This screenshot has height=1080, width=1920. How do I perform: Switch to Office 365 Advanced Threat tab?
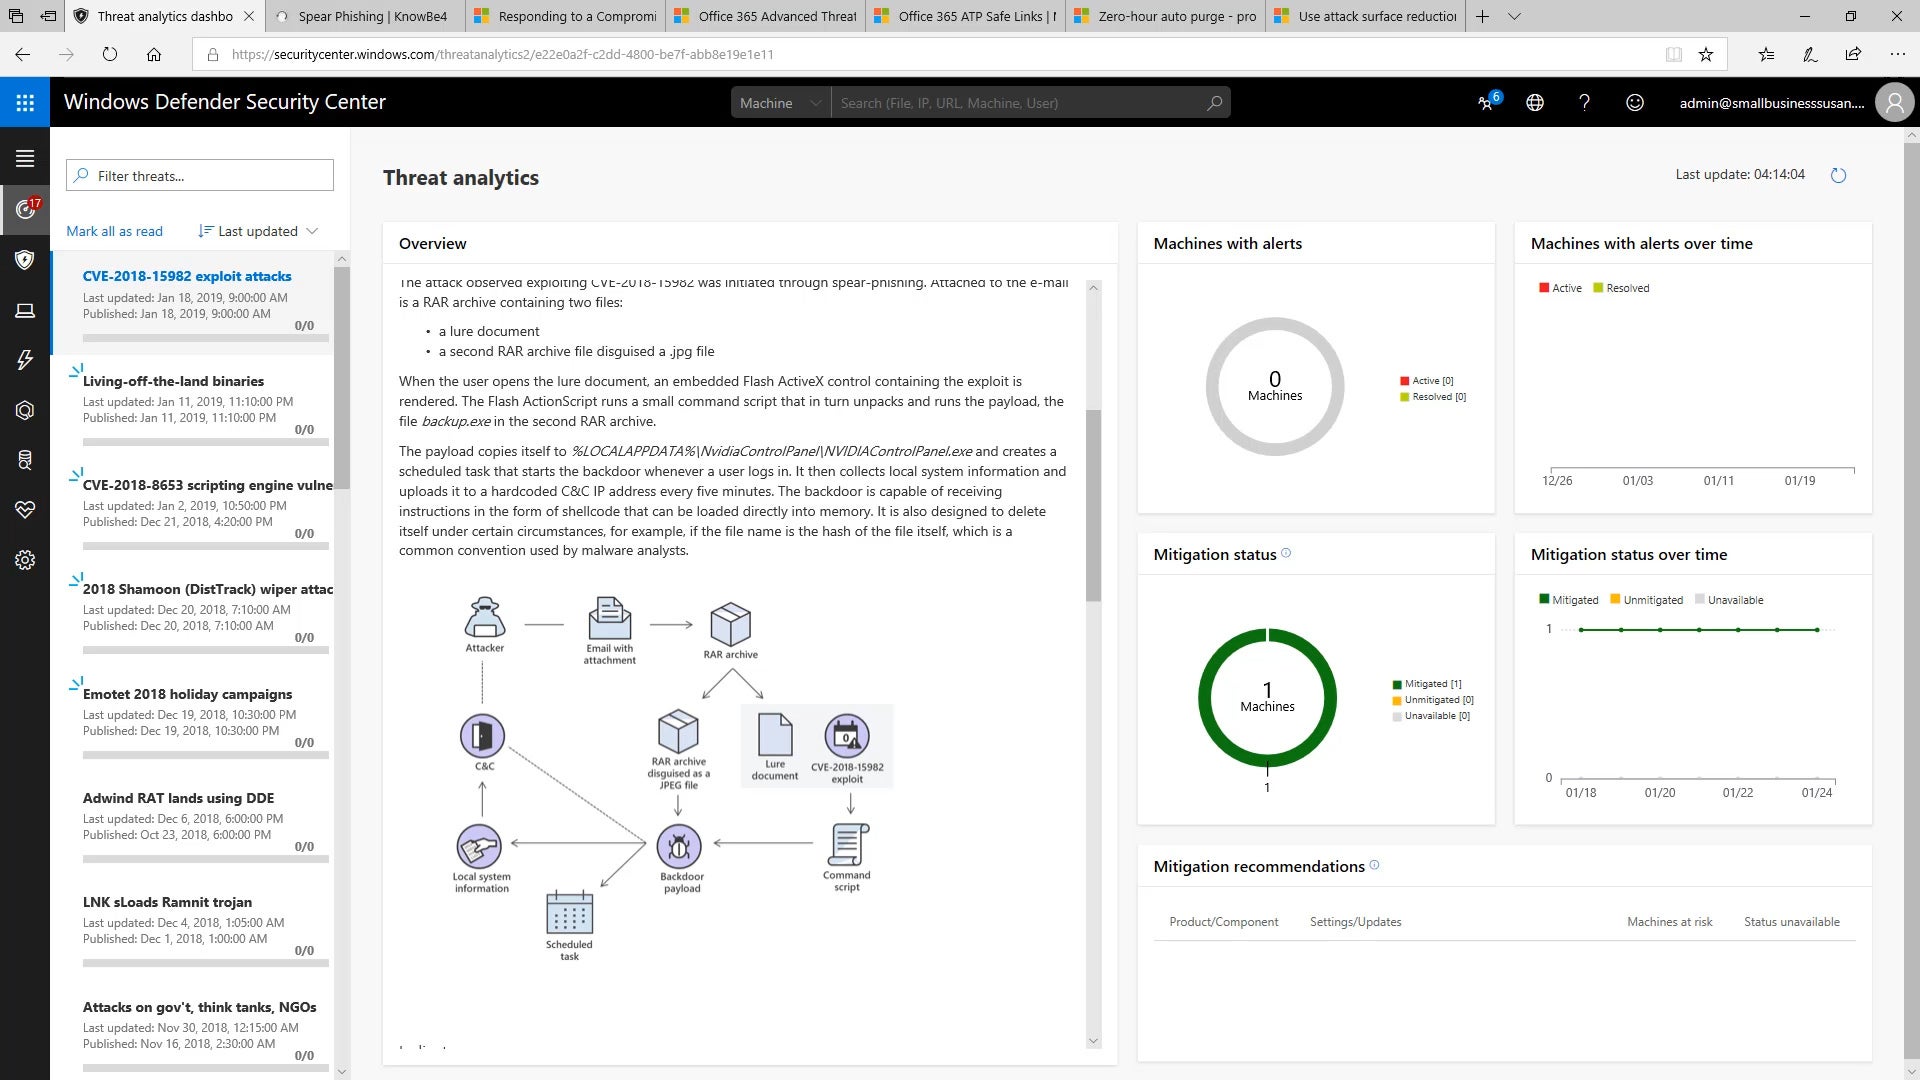pos(765,16)
